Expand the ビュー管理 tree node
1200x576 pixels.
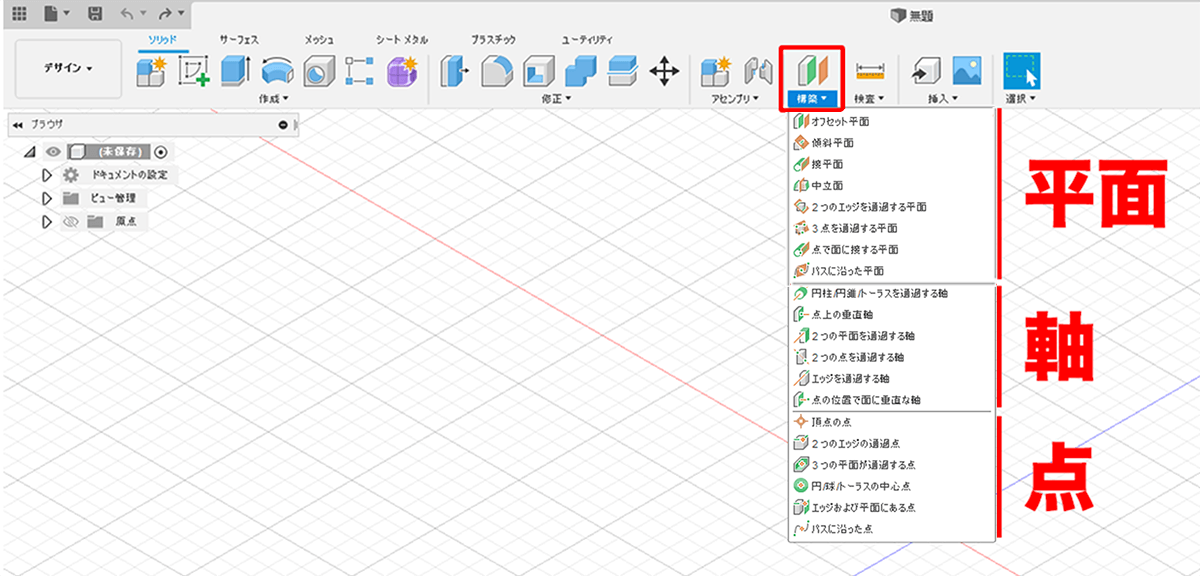point(45,198)
